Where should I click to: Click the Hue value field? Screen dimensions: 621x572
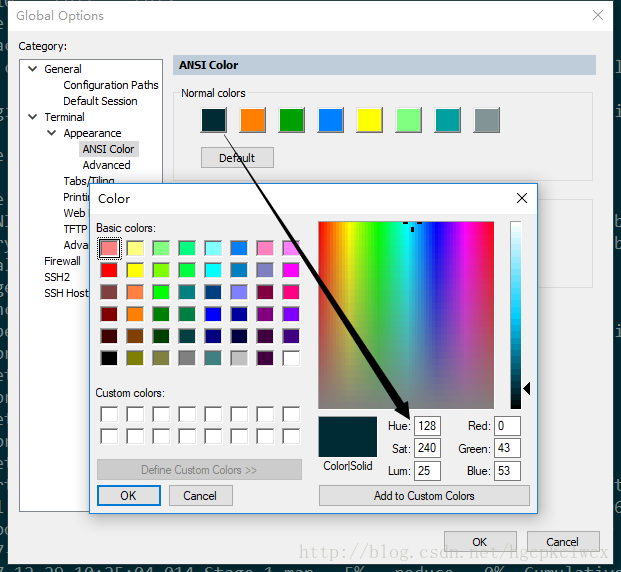point(427,426)
